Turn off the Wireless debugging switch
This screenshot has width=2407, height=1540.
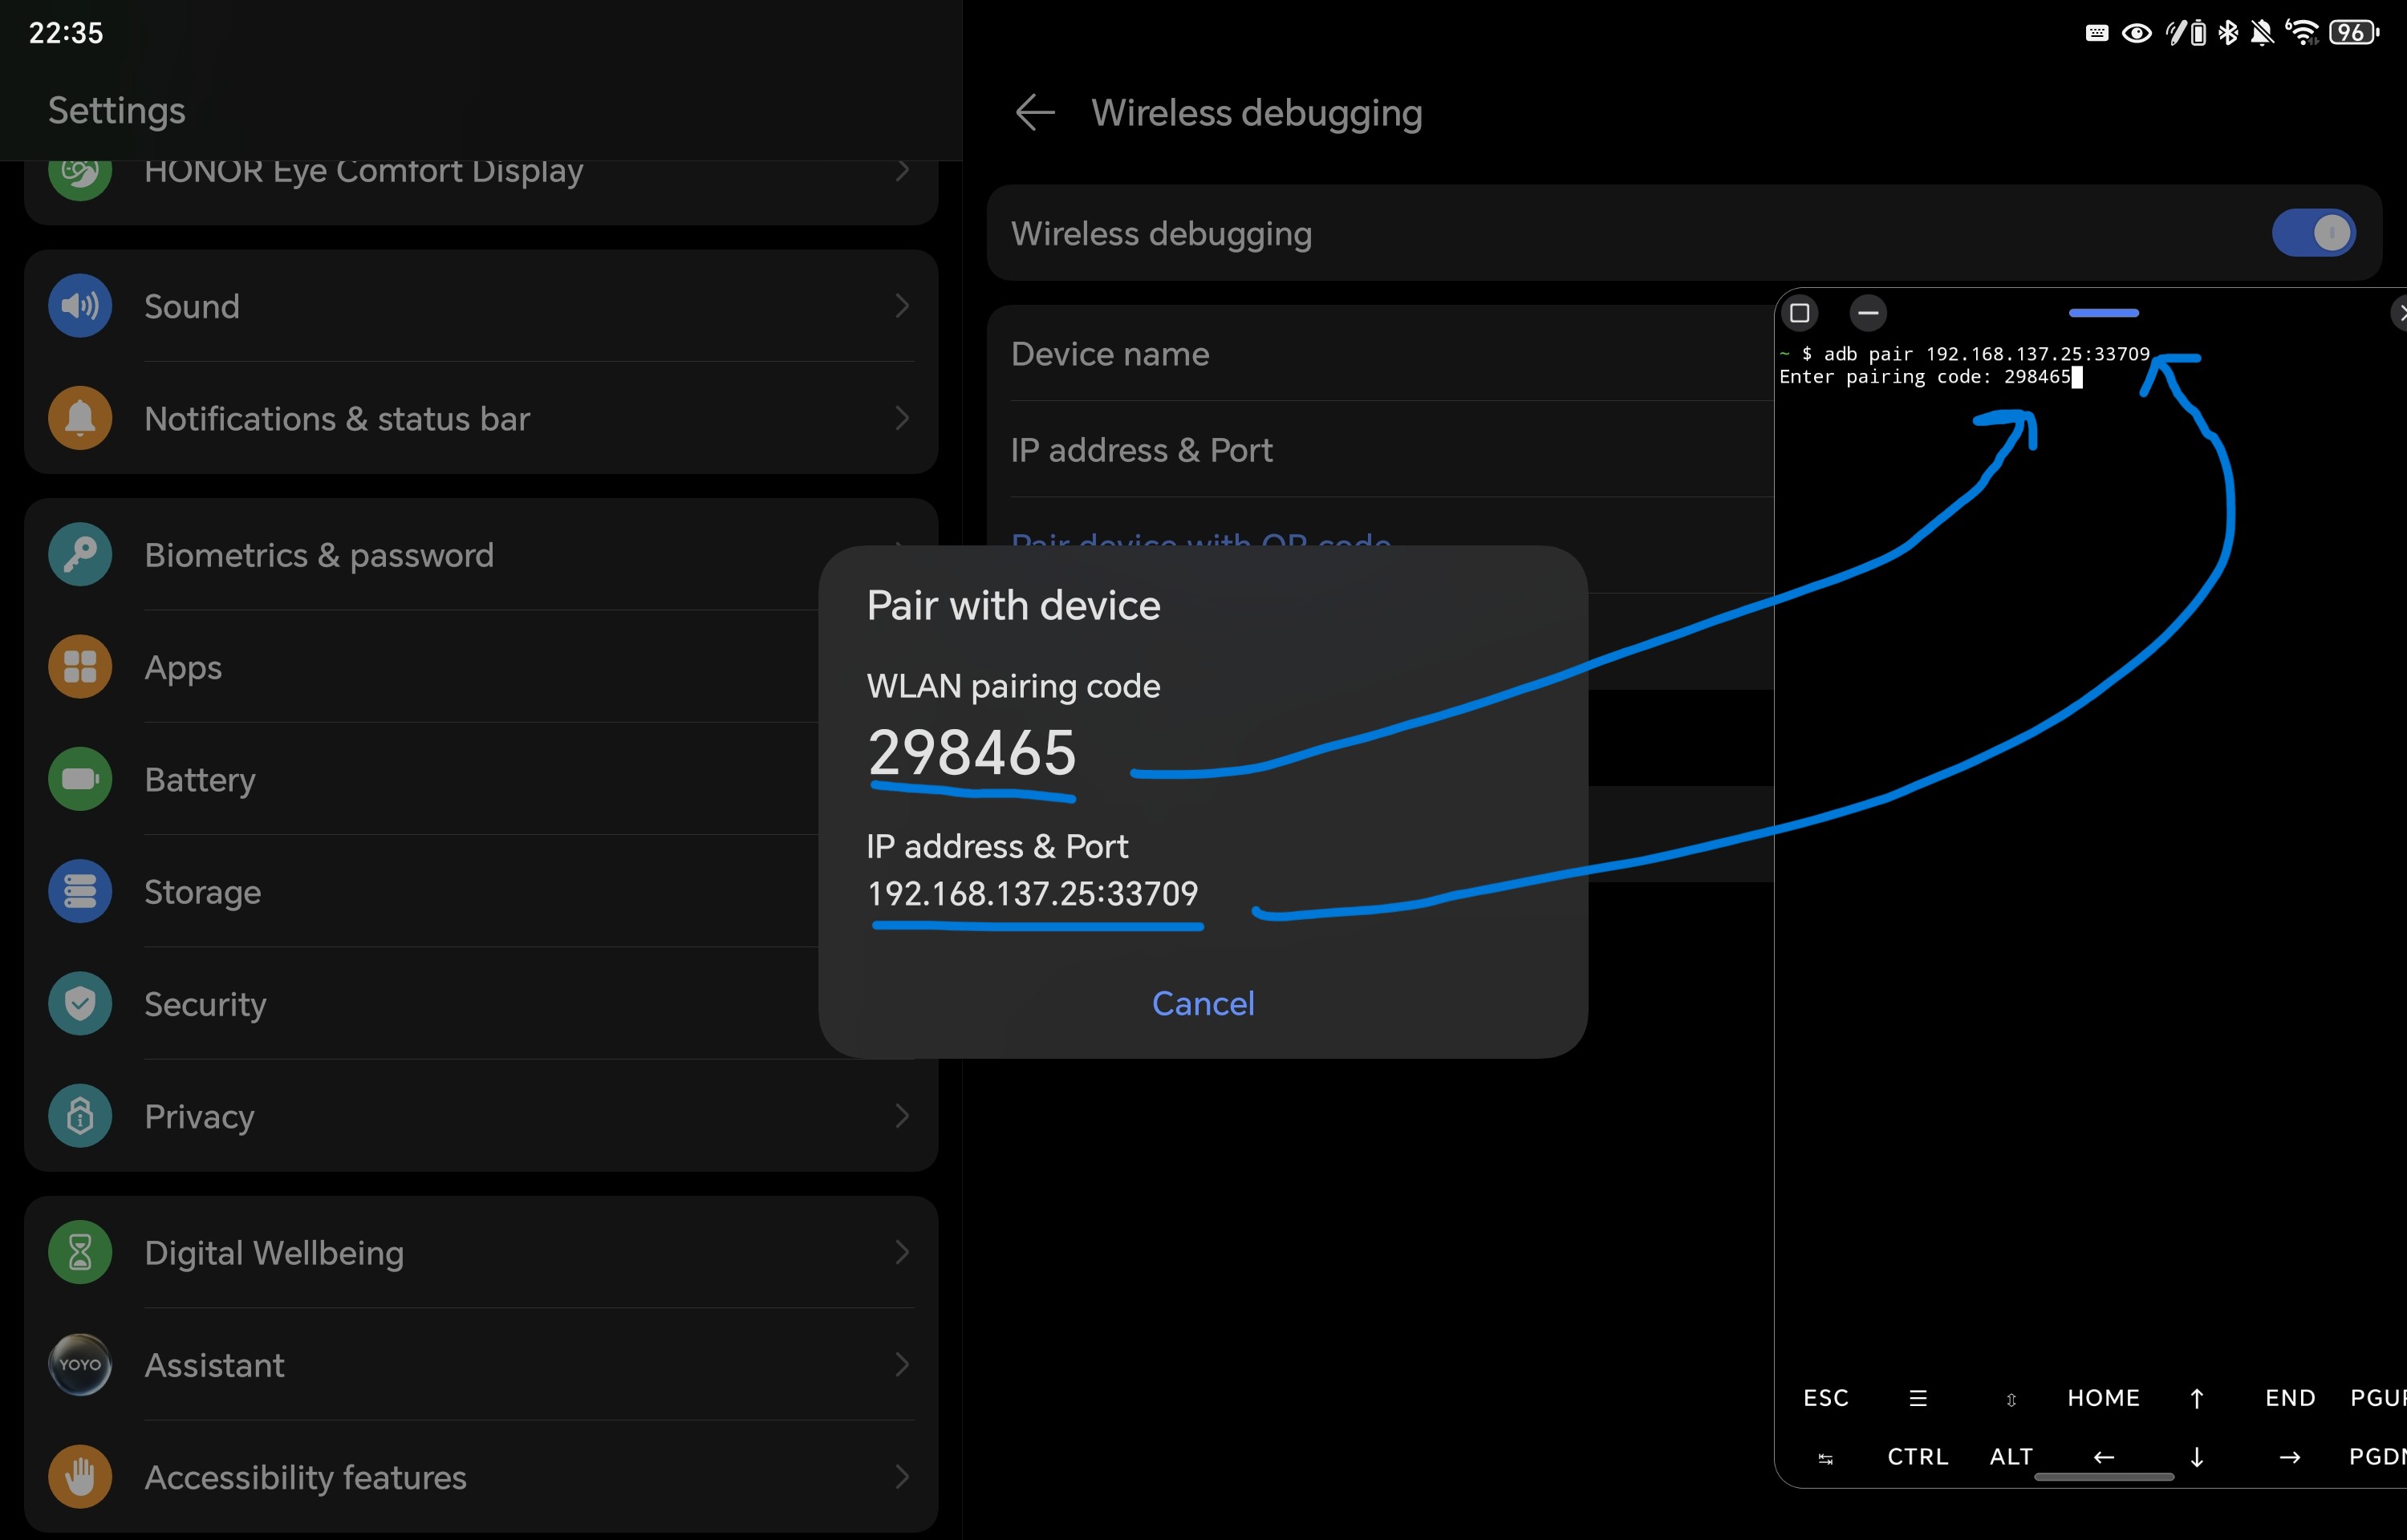pyautogui.click(x=2312, y=233)
